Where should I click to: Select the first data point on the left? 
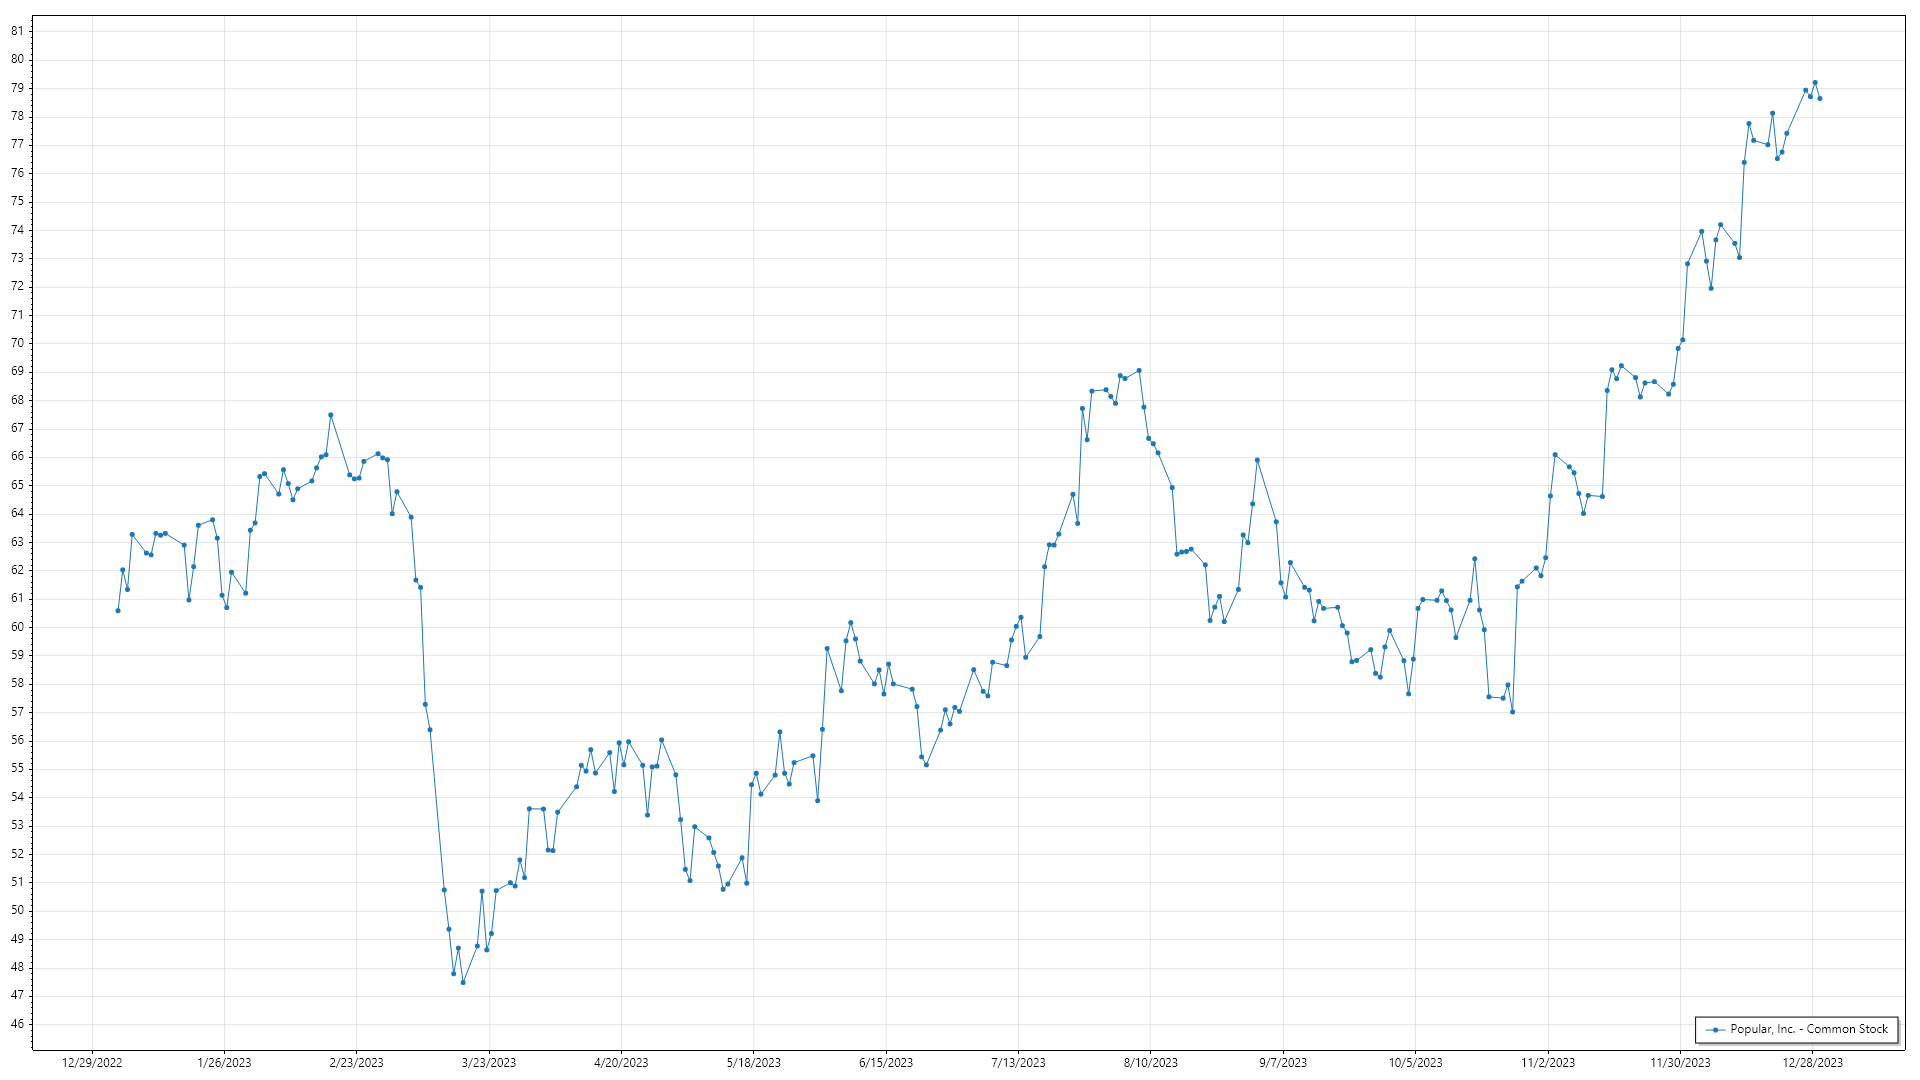(x=118, y=610)
